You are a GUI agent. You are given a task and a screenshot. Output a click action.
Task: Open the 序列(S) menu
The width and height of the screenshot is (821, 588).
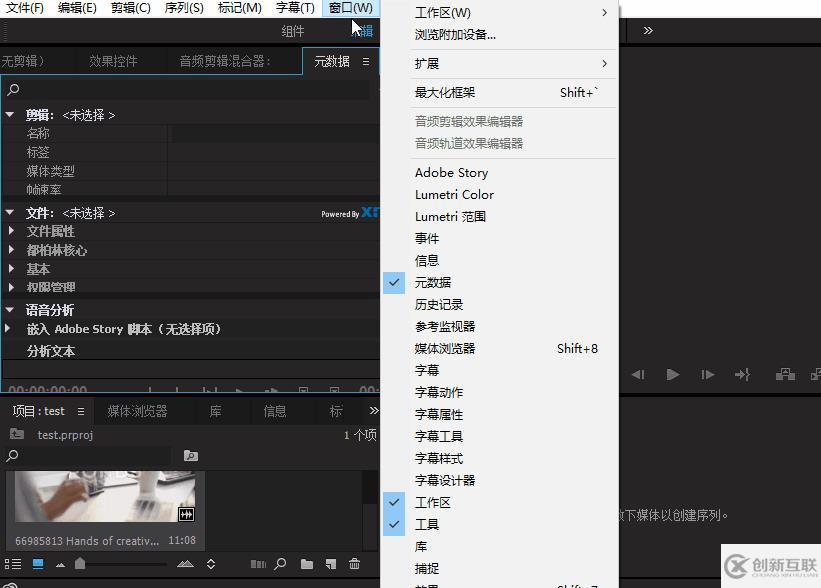coord(184,8)
